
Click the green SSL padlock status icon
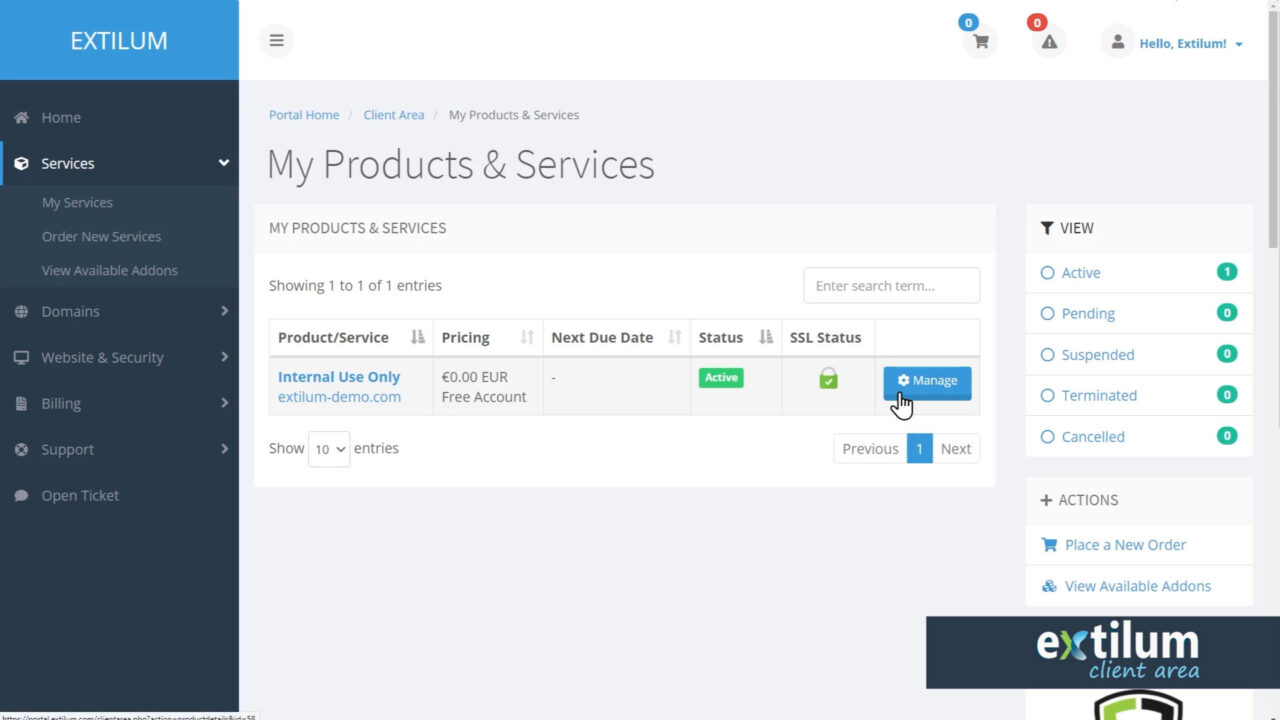pos(828,378)
